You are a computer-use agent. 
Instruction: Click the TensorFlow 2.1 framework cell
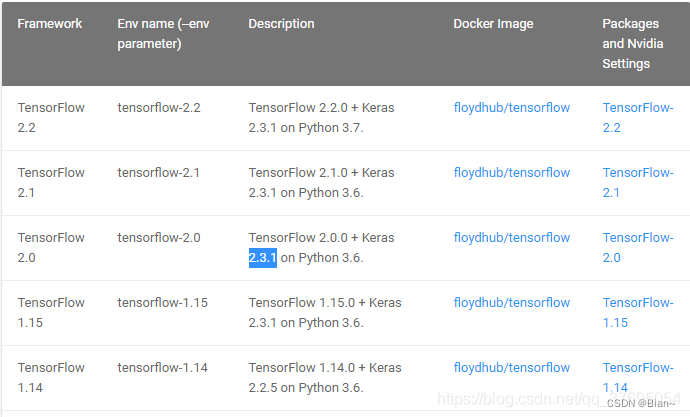[x=51, y=183]
